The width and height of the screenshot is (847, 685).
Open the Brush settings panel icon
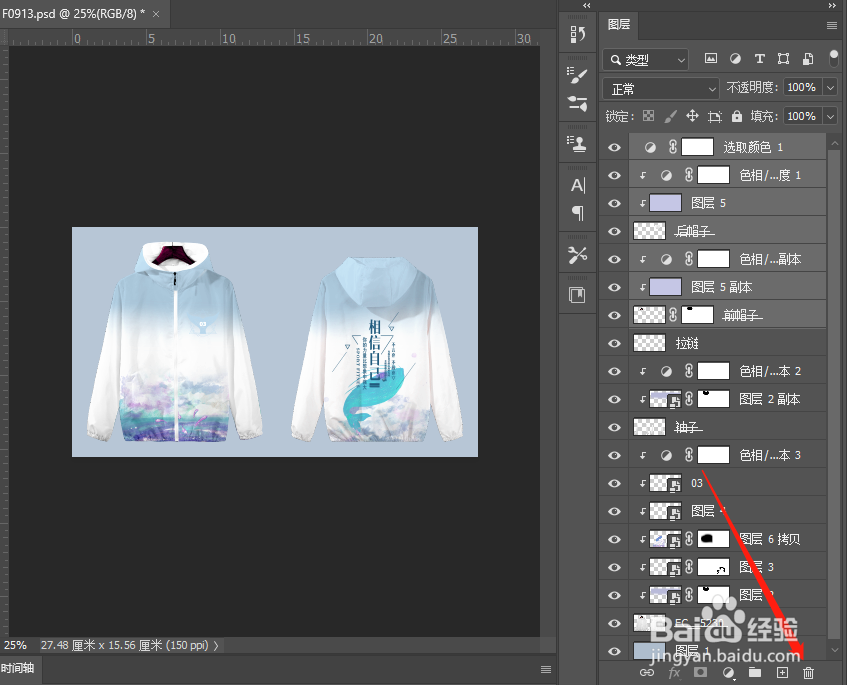pyautogui.click(x=577, y=75)
